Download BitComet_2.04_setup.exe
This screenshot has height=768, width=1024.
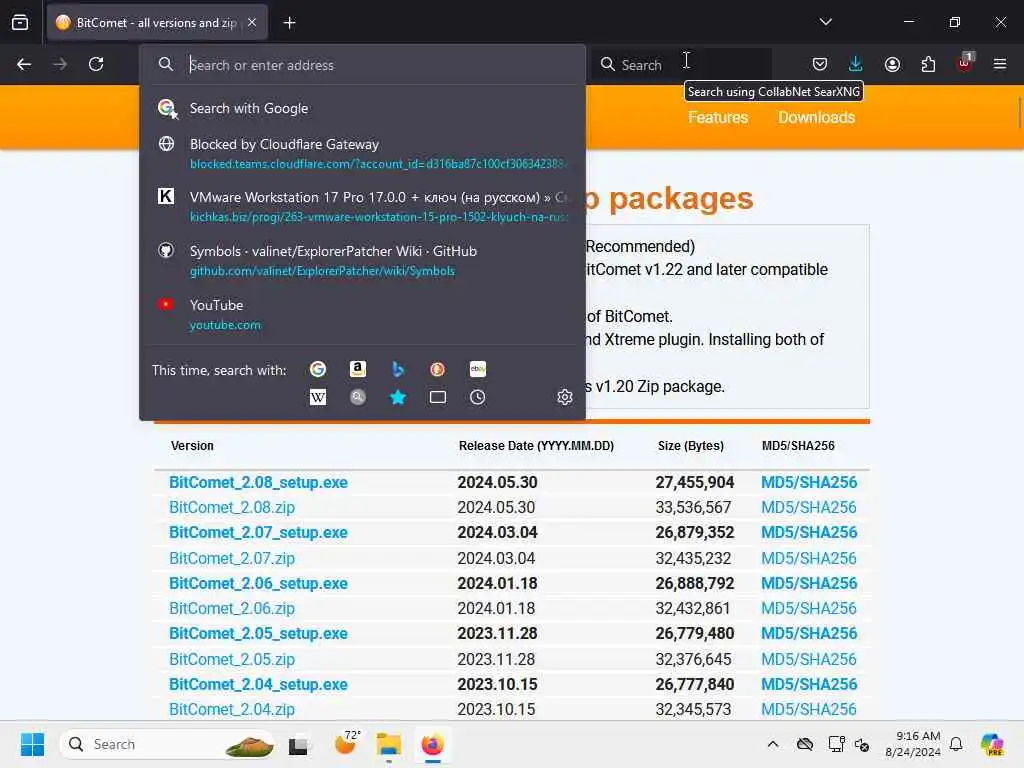(259, 684)
